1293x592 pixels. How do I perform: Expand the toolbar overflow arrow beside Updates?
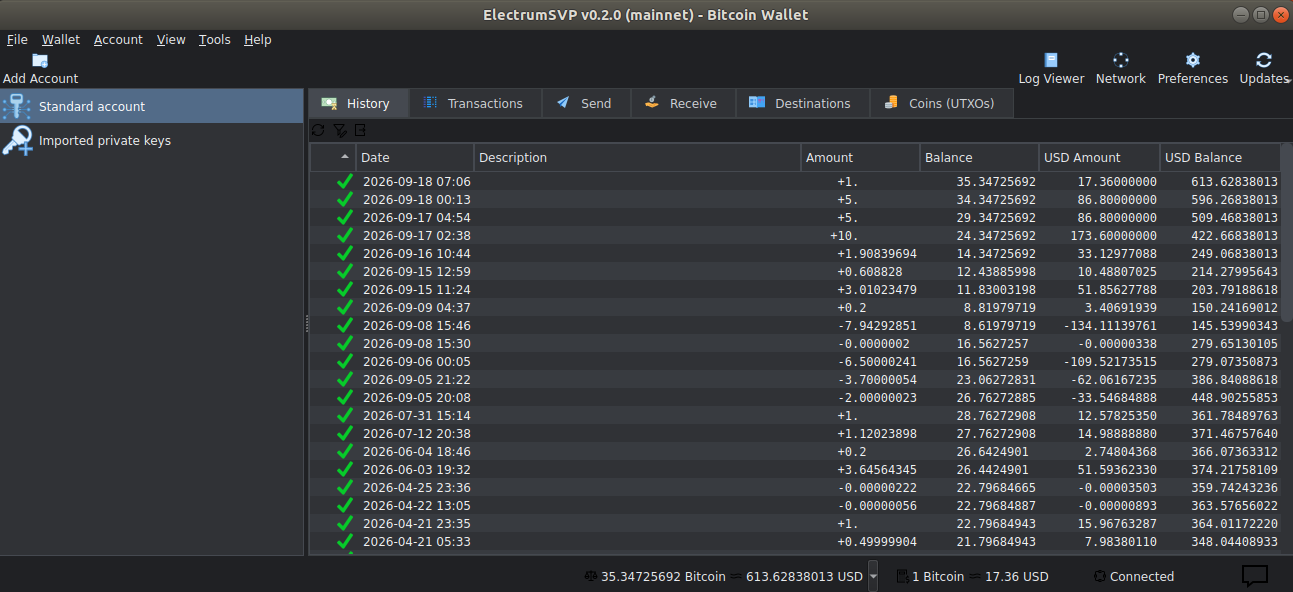1287,79
